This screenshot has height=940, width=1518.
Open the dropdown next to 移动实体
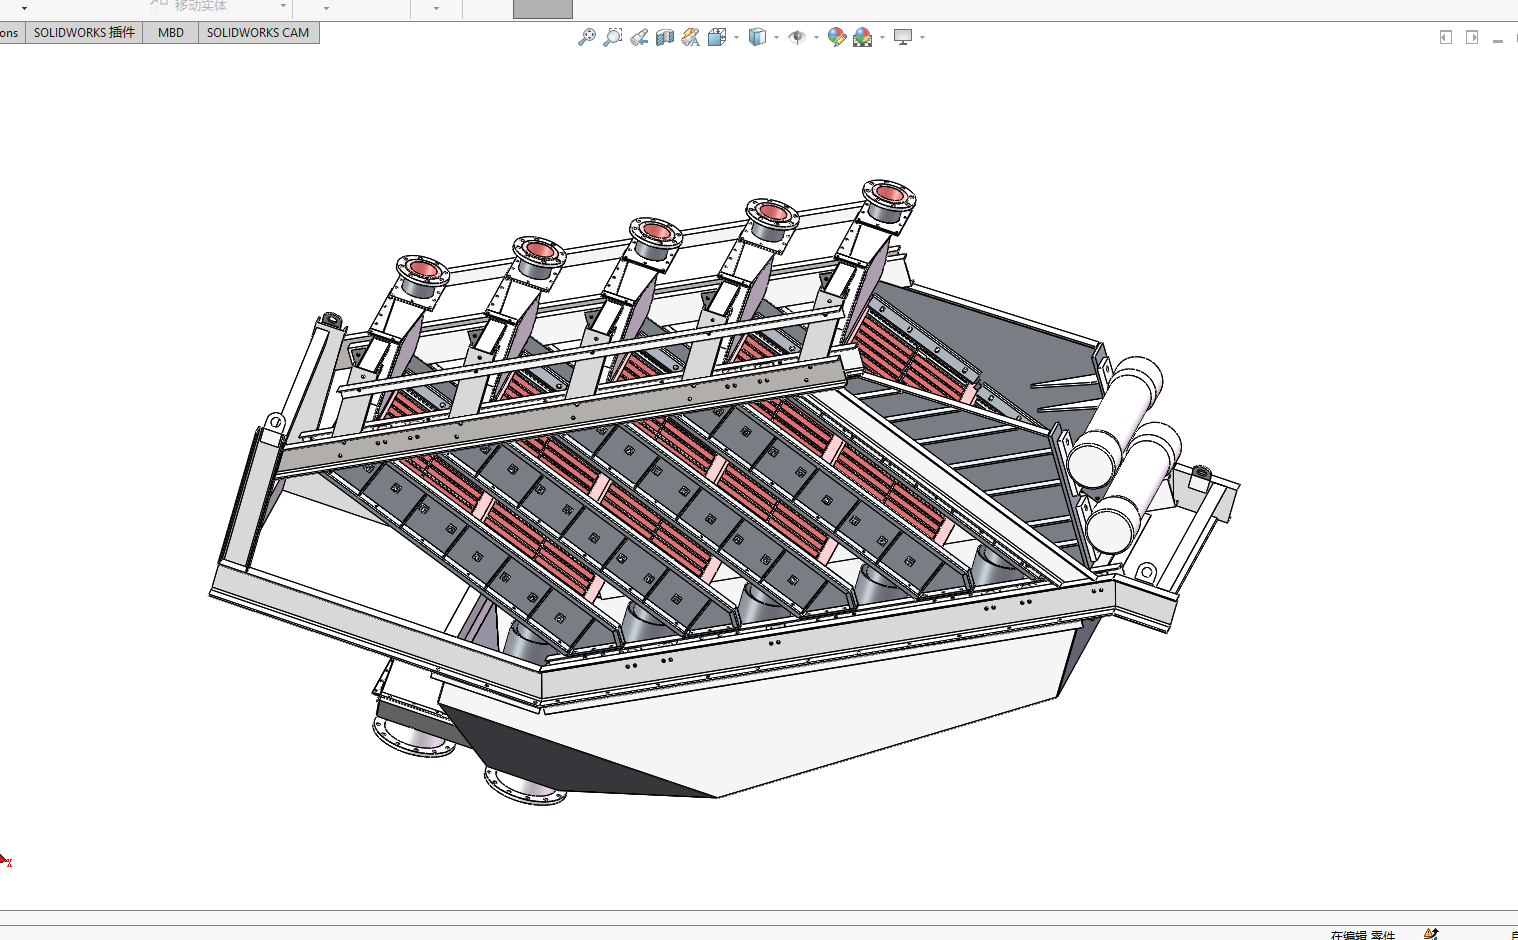pyautogui.click(x=284, y=7)
